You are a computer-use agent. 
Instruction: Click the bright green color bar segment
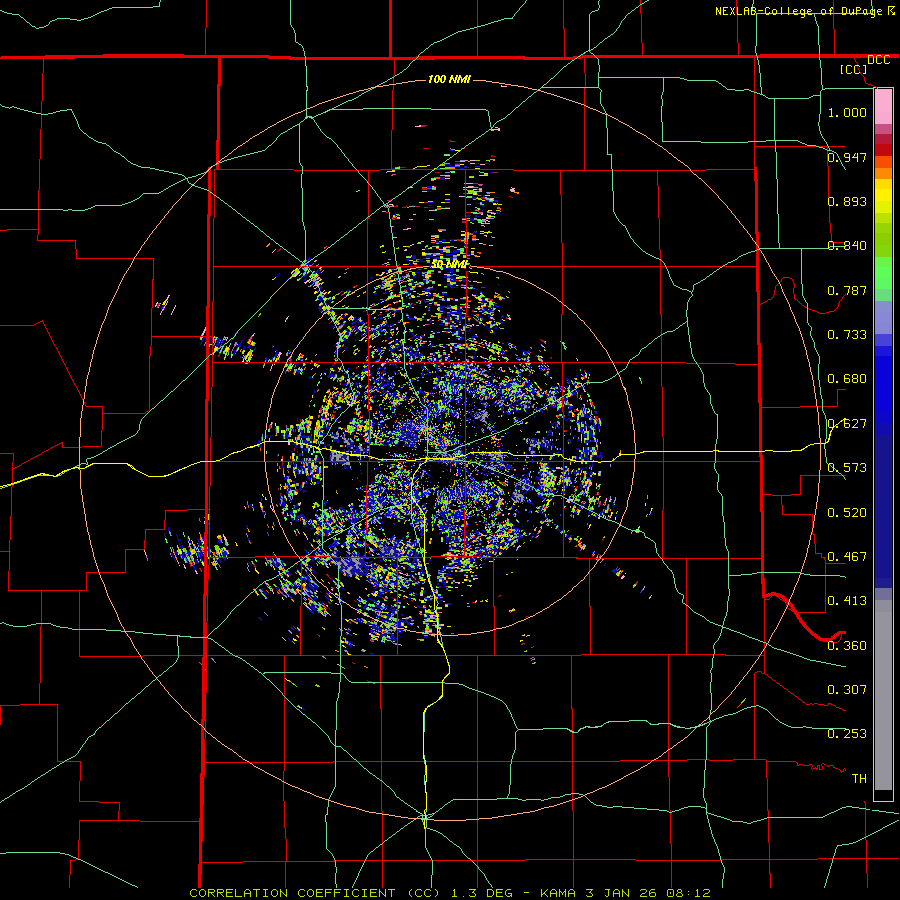(883, 273)
